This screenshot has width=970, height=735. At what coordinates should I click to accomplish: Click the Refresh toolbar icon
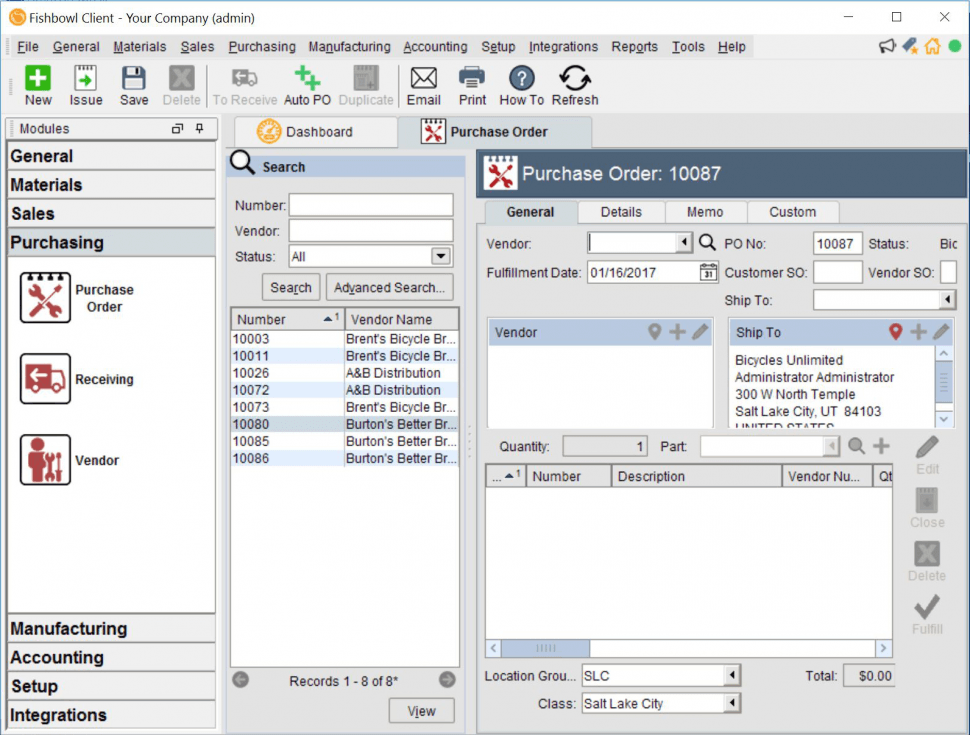tap(574, 79)
